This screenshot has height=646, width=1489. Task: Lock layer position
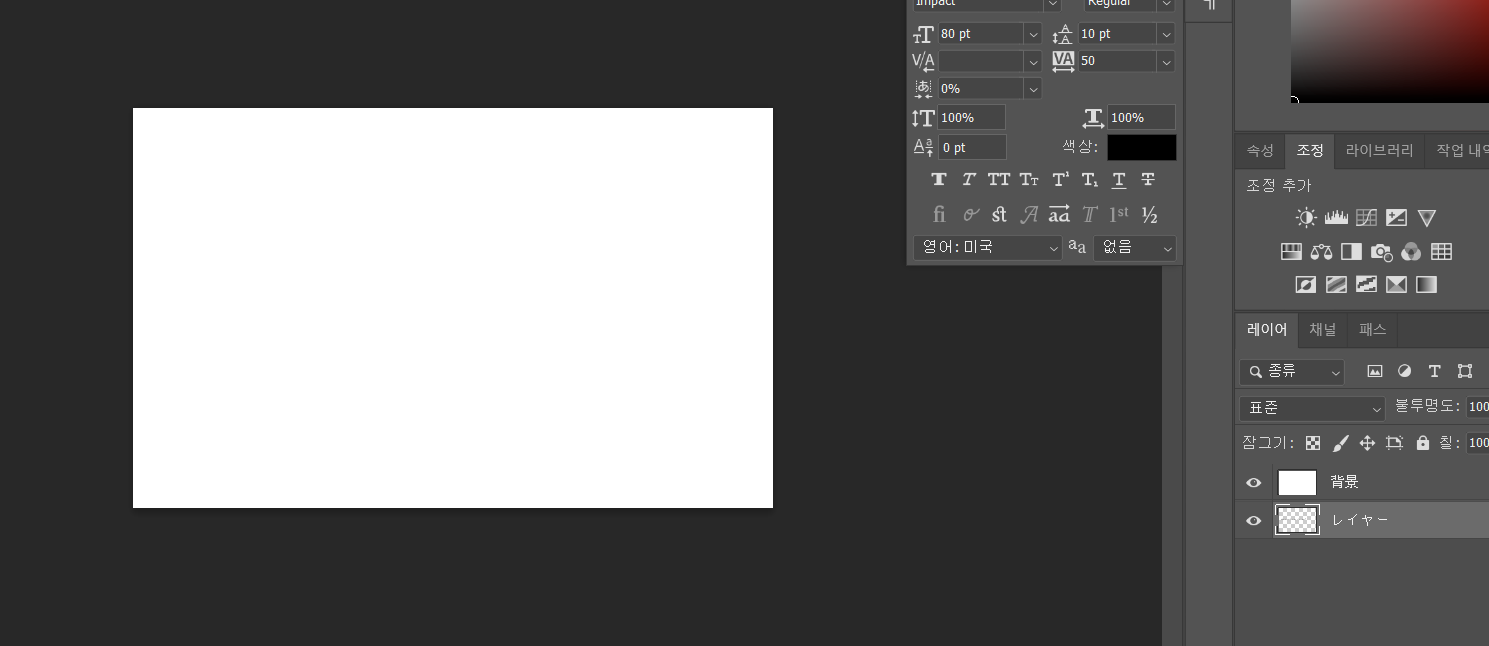pos(1368,443)
